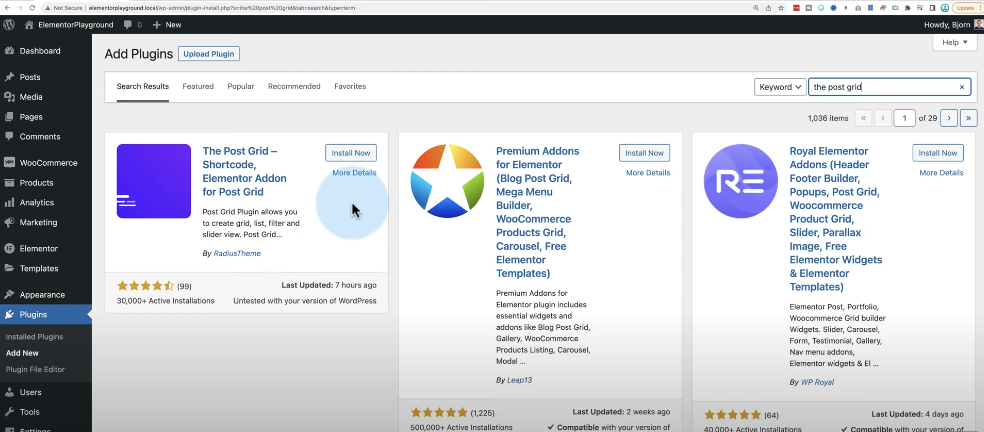Open the ElementorPlayground site home link
Viewport: 984px width, 432px height.
69,24
